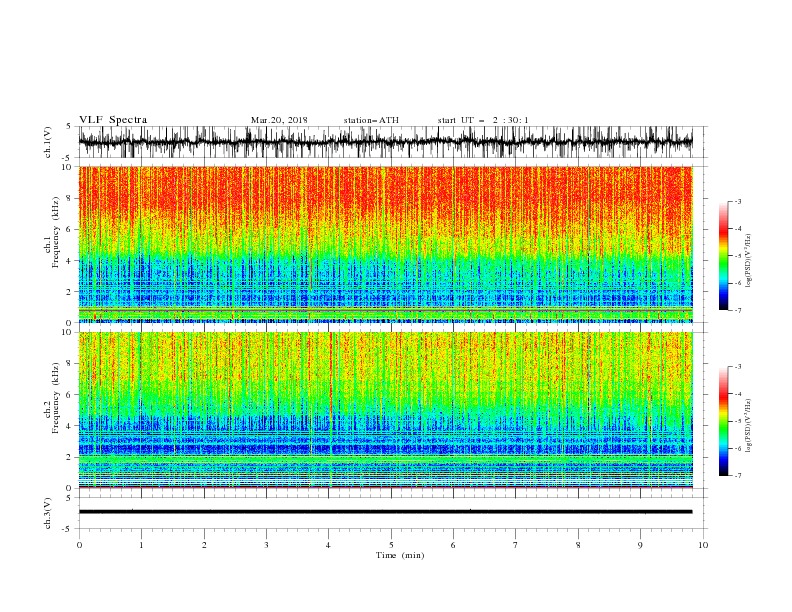Viewport: 792px width, 612px height.
Task: Click the ch.2 log(PSD) colorbar label
Action: point(748,426)
